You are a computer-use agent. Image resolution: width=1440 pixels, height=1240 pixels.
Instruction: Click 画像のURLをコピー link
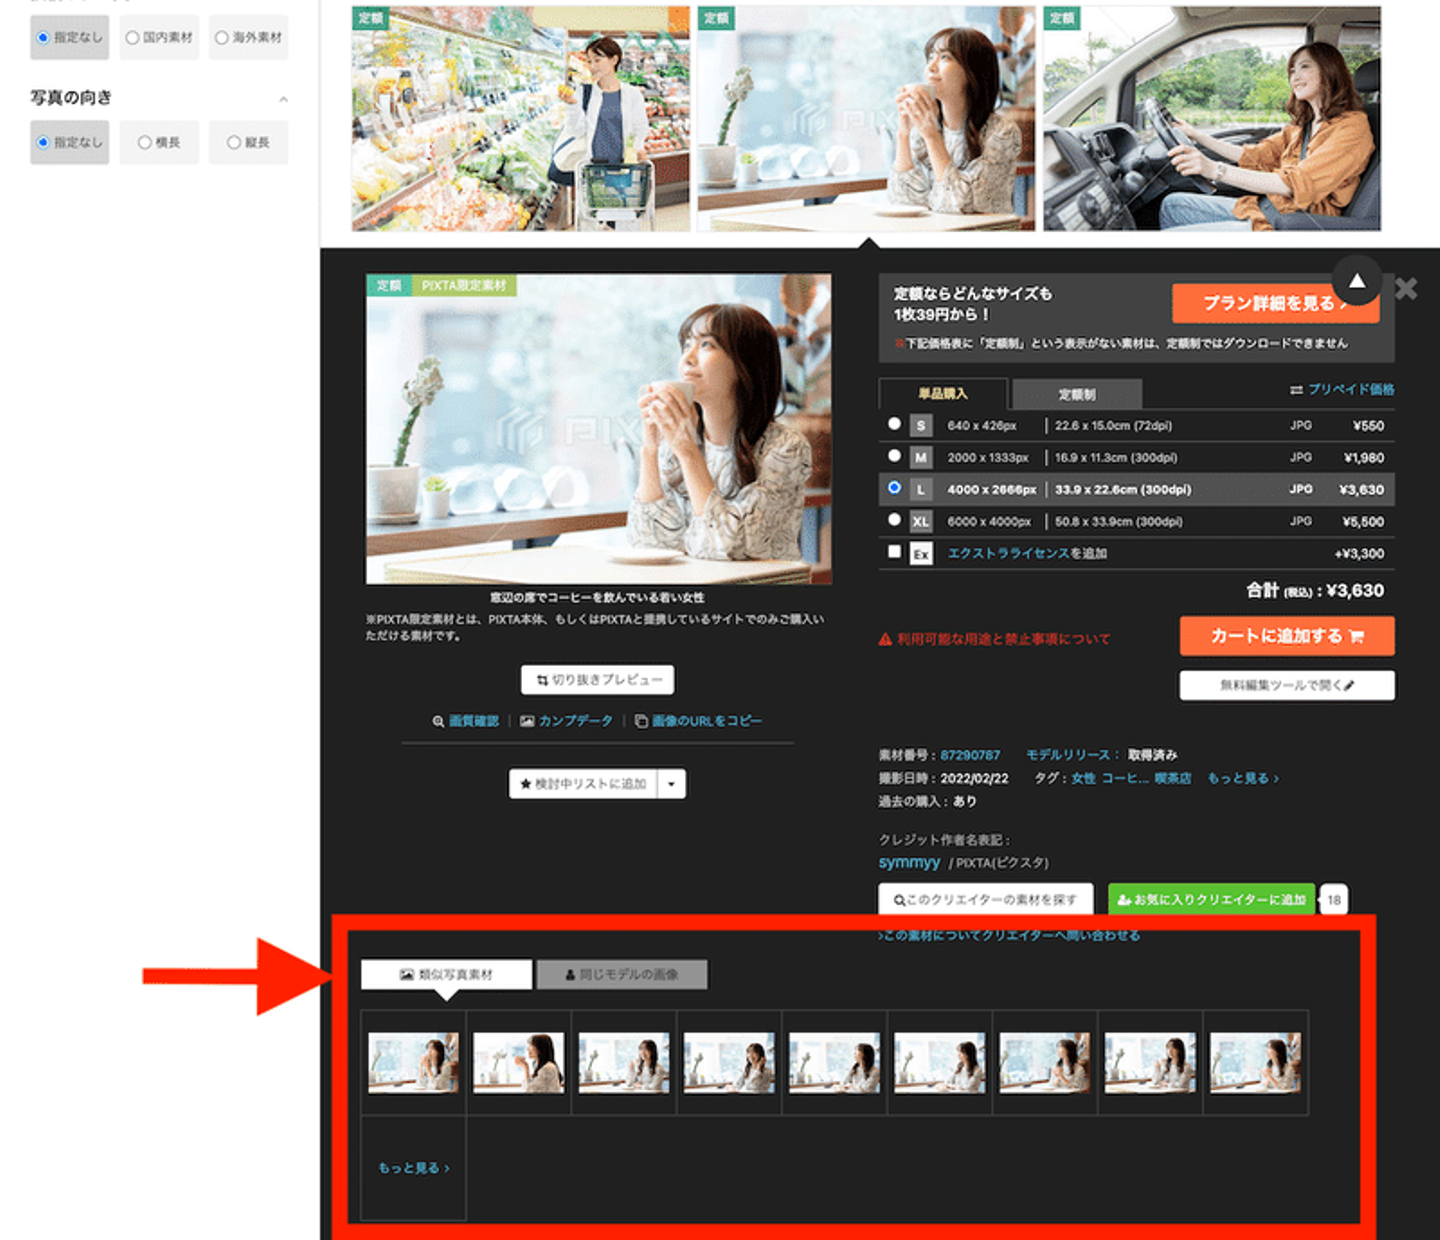pos(699,721)
